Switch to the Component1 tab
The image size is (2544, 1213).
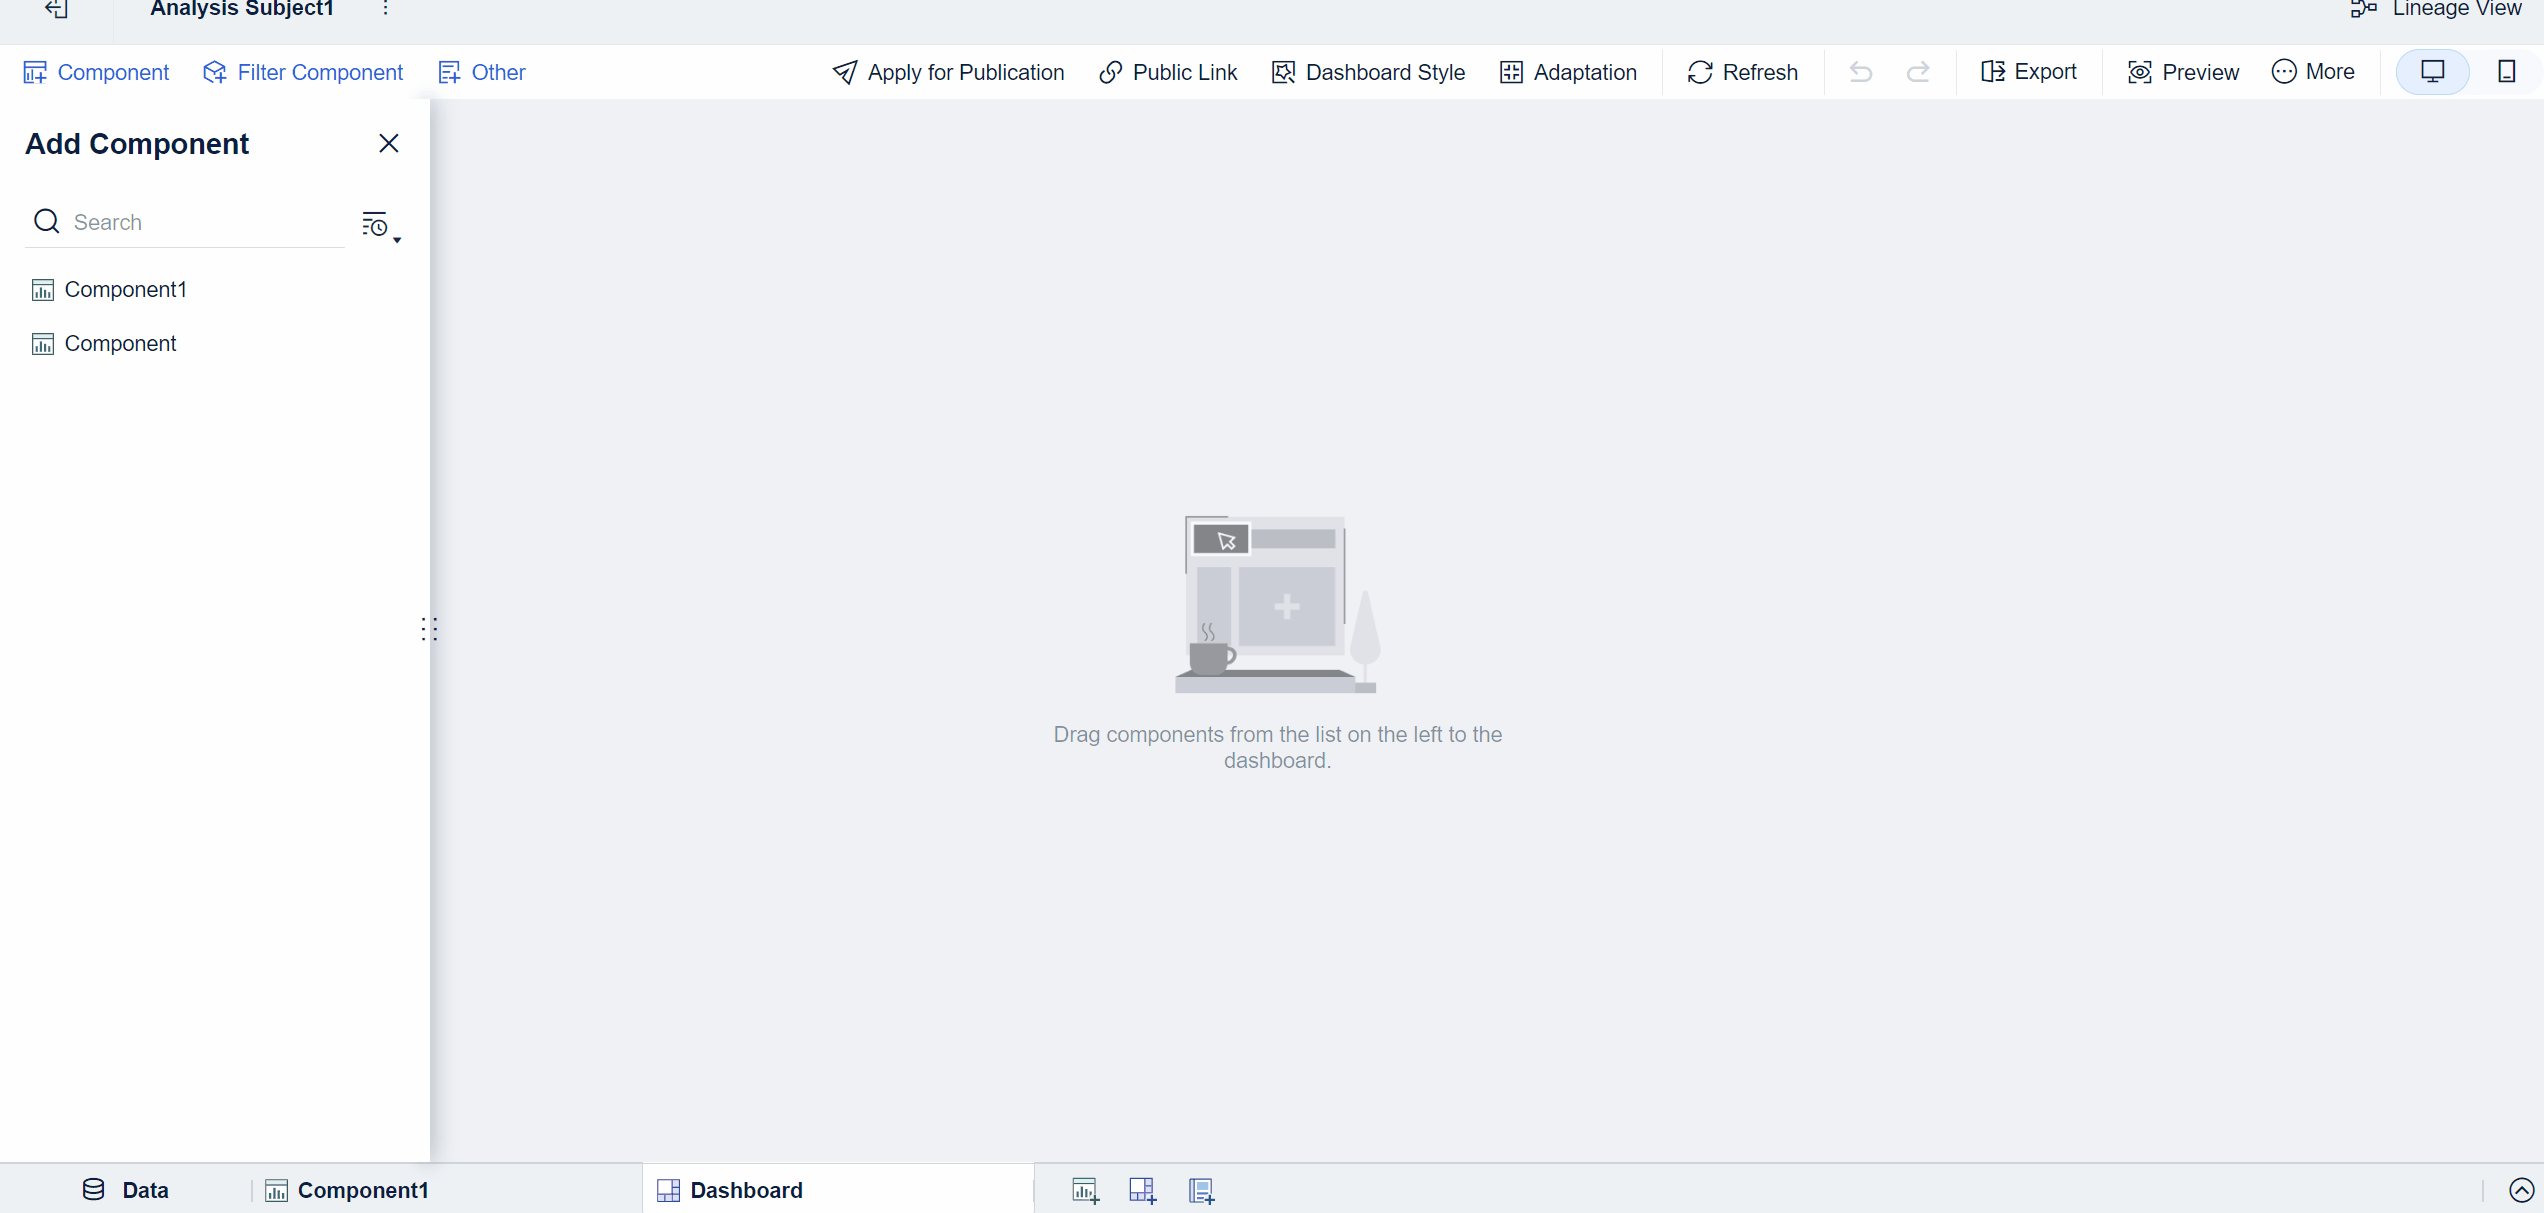point(347,1190)
